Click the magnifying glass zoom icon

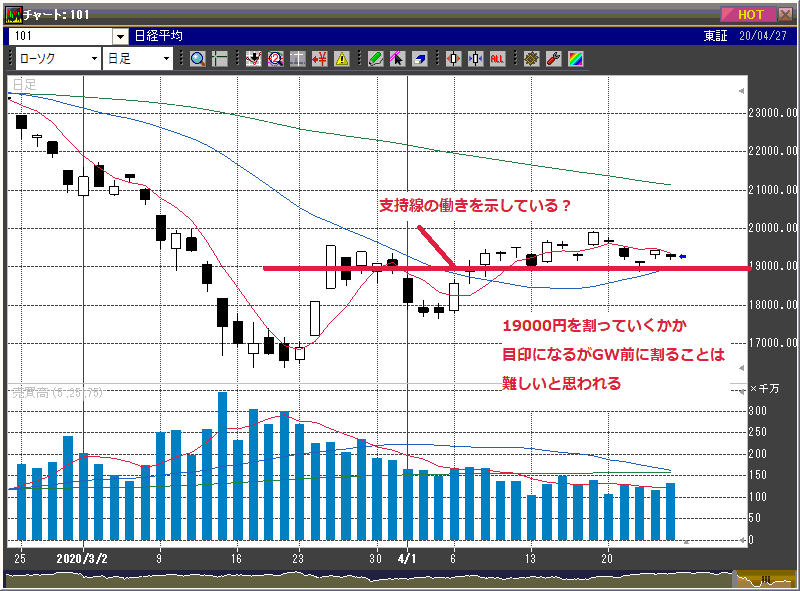tap(197, 59)
